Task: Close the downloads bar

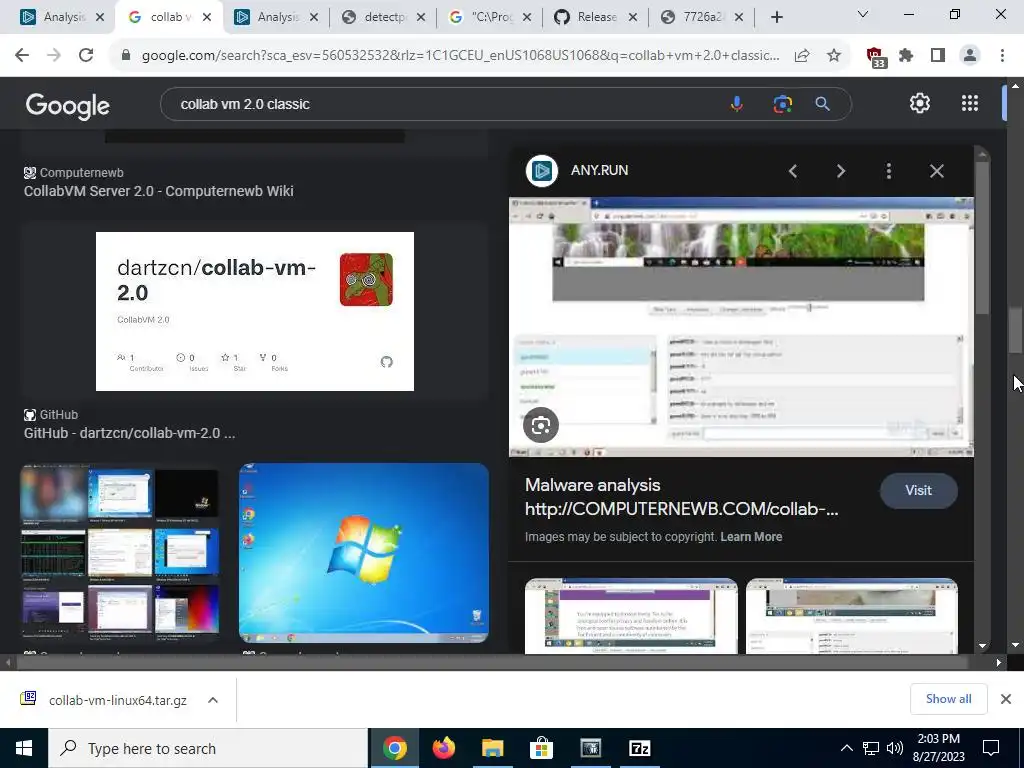Action: (1006, 699)
